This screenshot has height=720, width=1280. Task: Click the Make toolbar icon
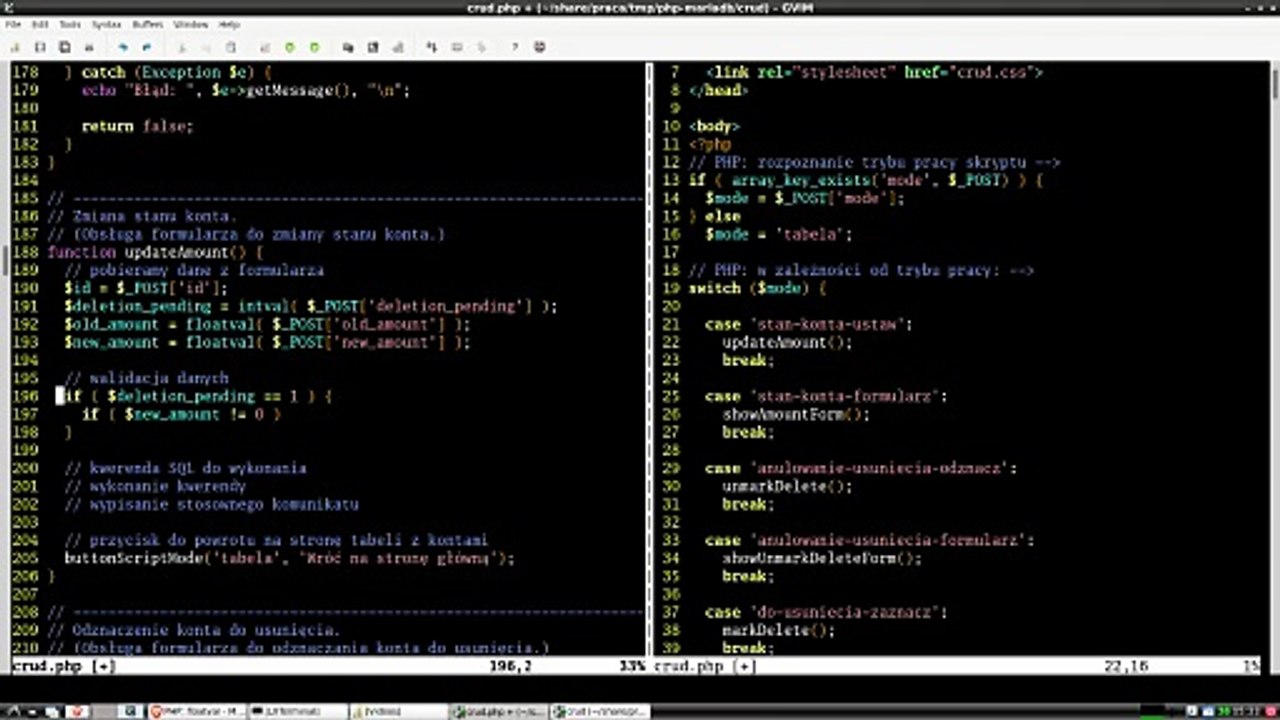[x=432, y=47]
